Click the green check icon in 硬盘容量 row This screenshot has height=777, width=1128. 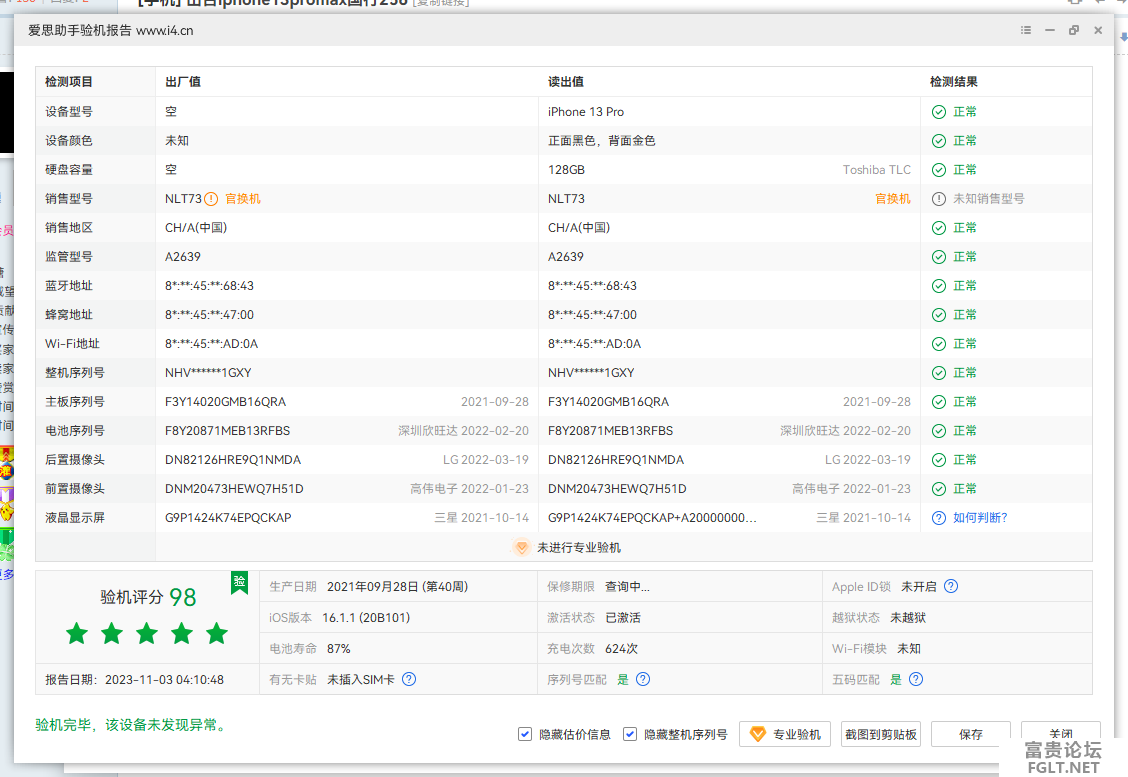click(939, 170)
